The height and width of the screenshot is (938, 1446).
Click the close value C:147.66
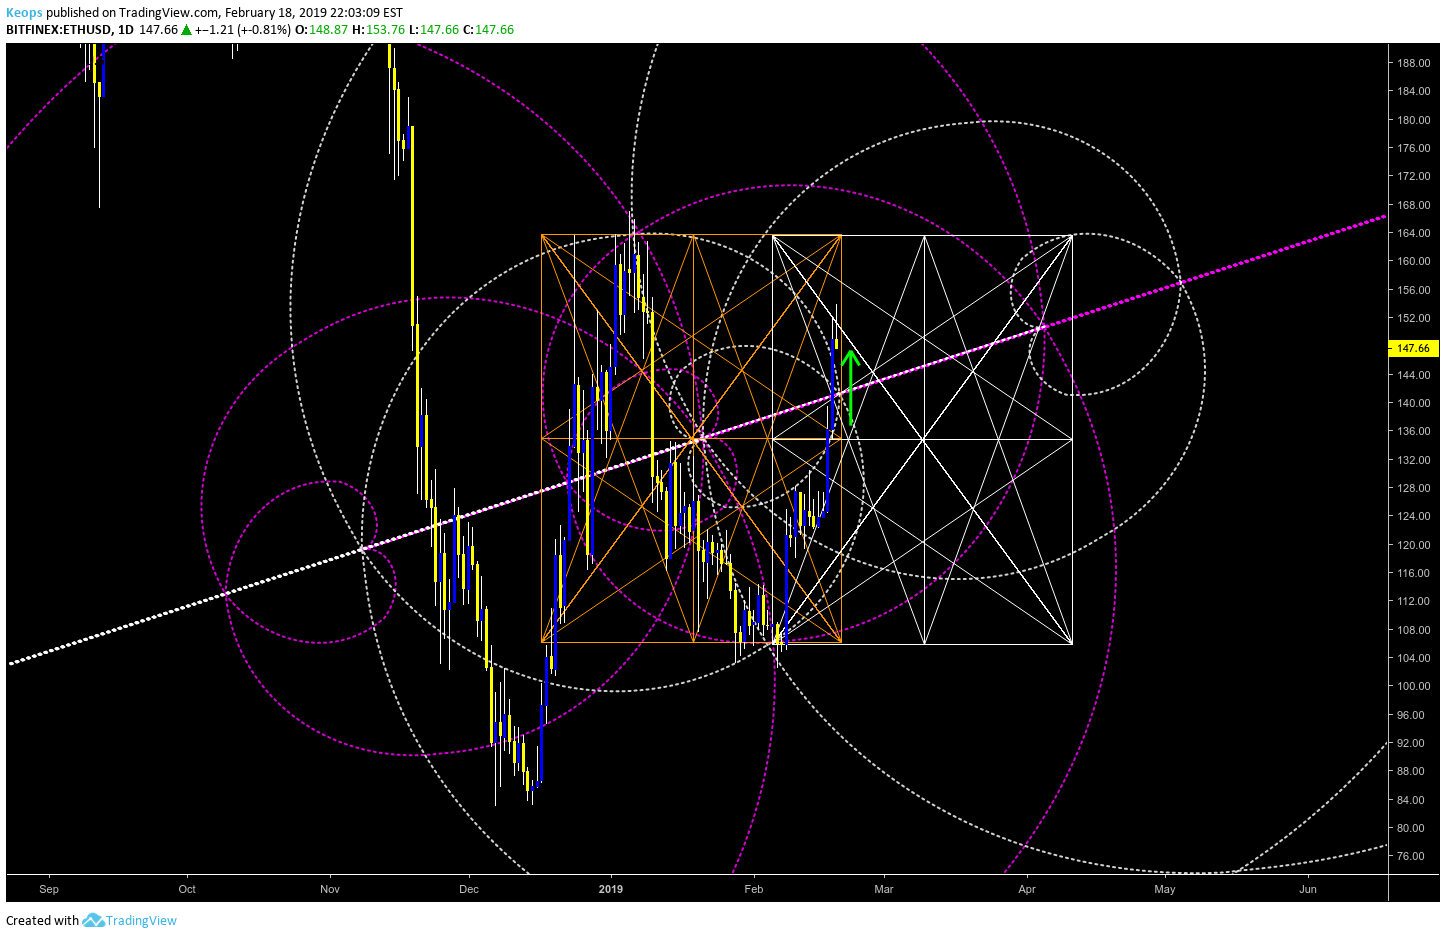coord(488,30)
